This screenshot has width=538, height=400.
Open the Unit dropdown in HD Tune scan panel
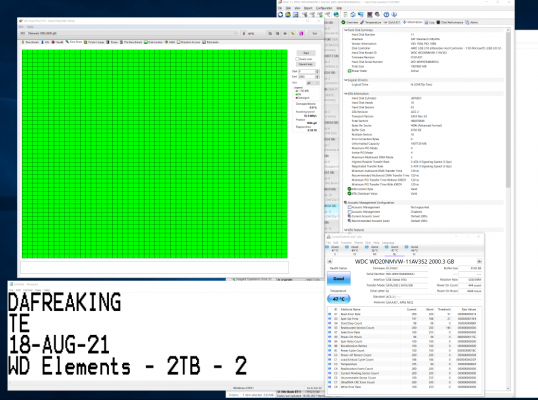tap(313, 83)
